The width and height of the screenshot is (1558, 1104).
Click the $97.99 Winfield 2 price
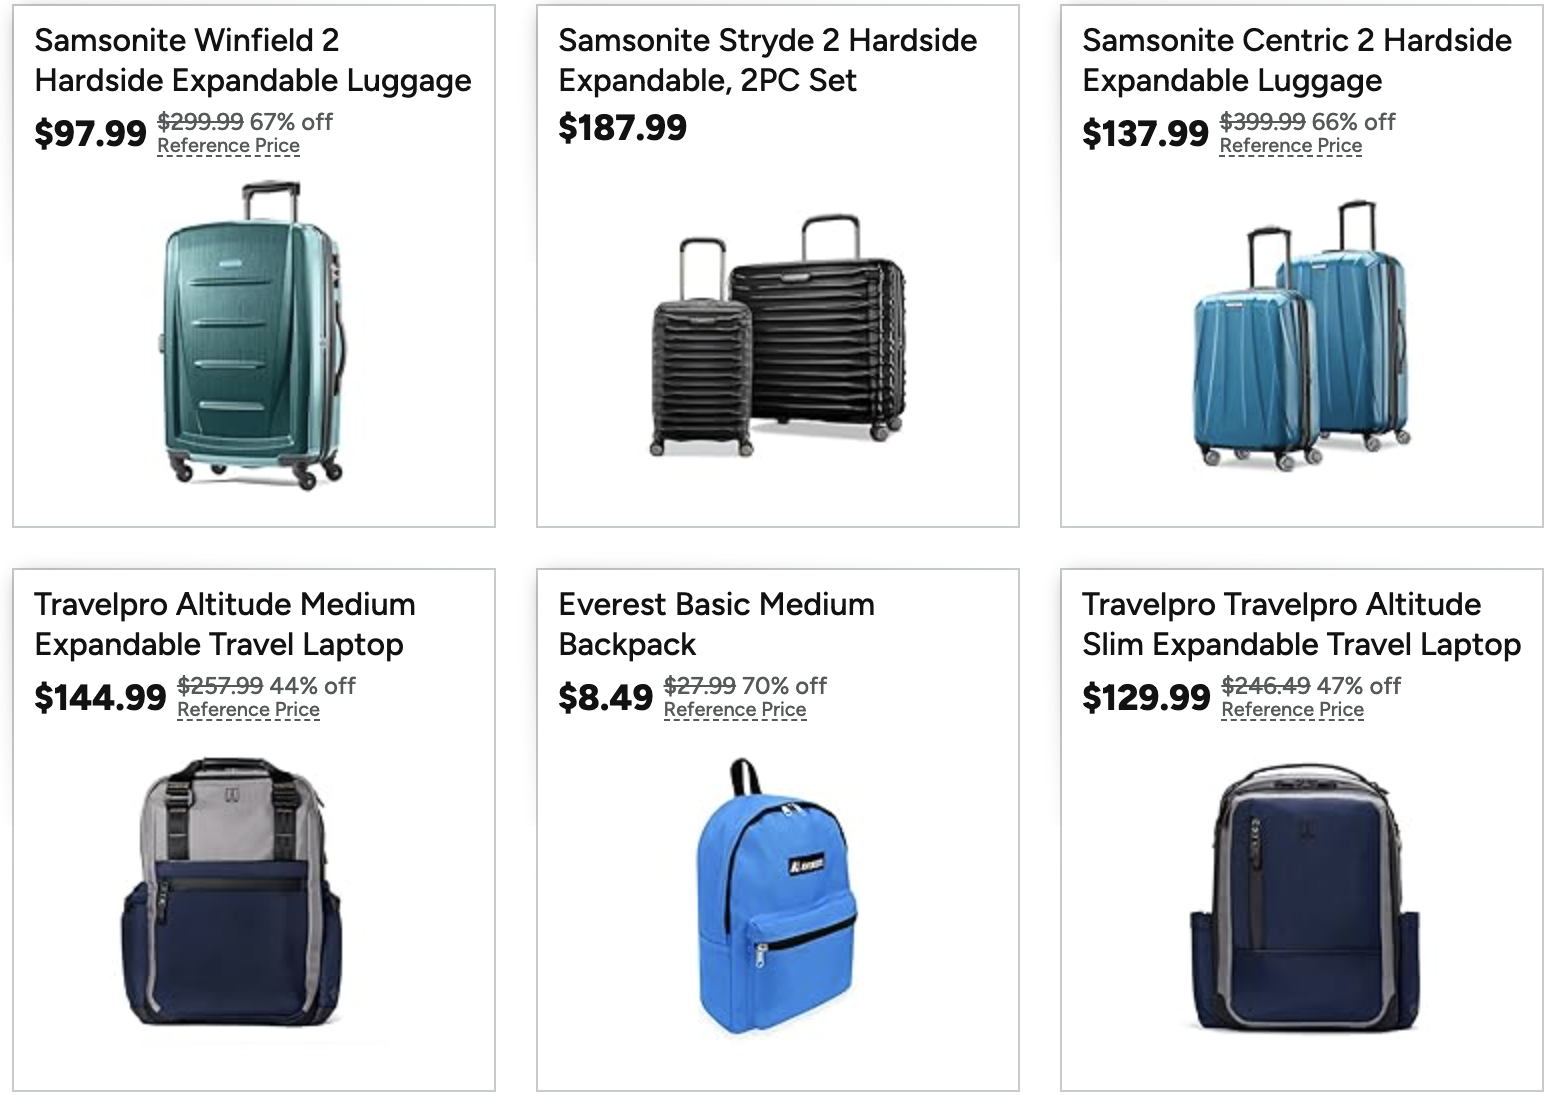coord(90,133)
